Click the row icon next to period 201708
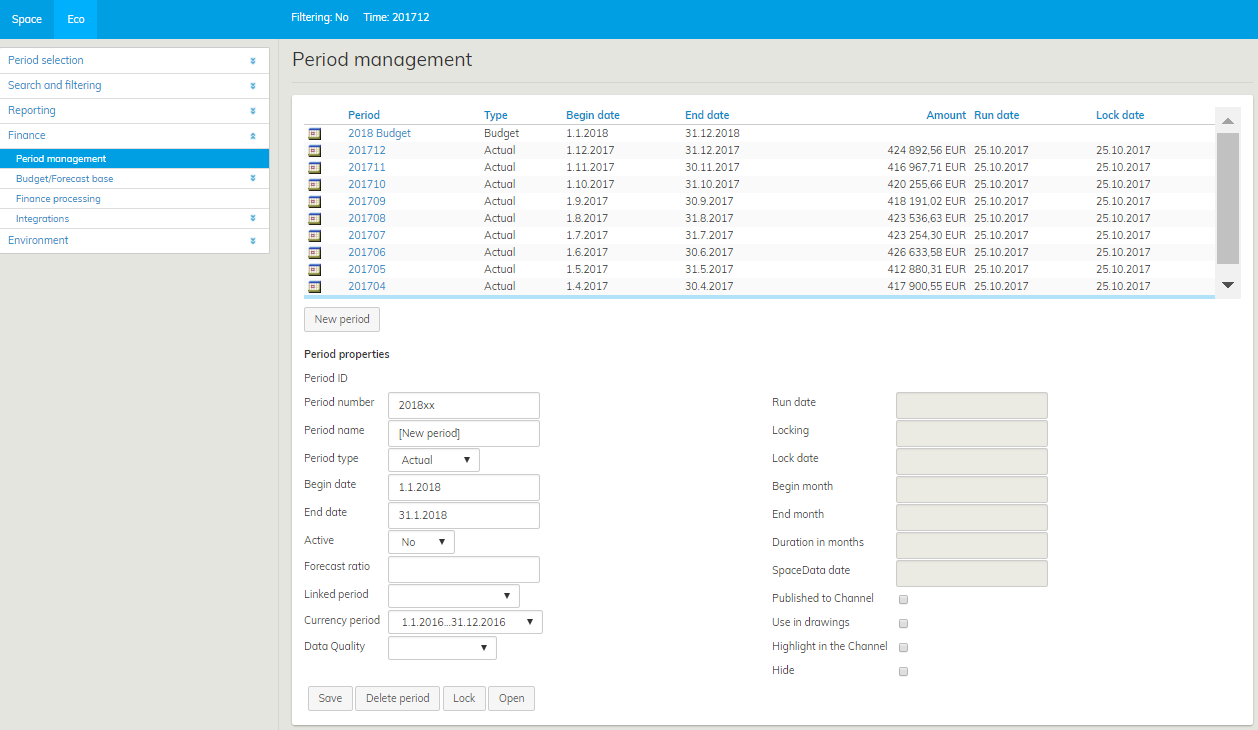The height and width of the screenshot is (730, 1258). pos(315,218)
